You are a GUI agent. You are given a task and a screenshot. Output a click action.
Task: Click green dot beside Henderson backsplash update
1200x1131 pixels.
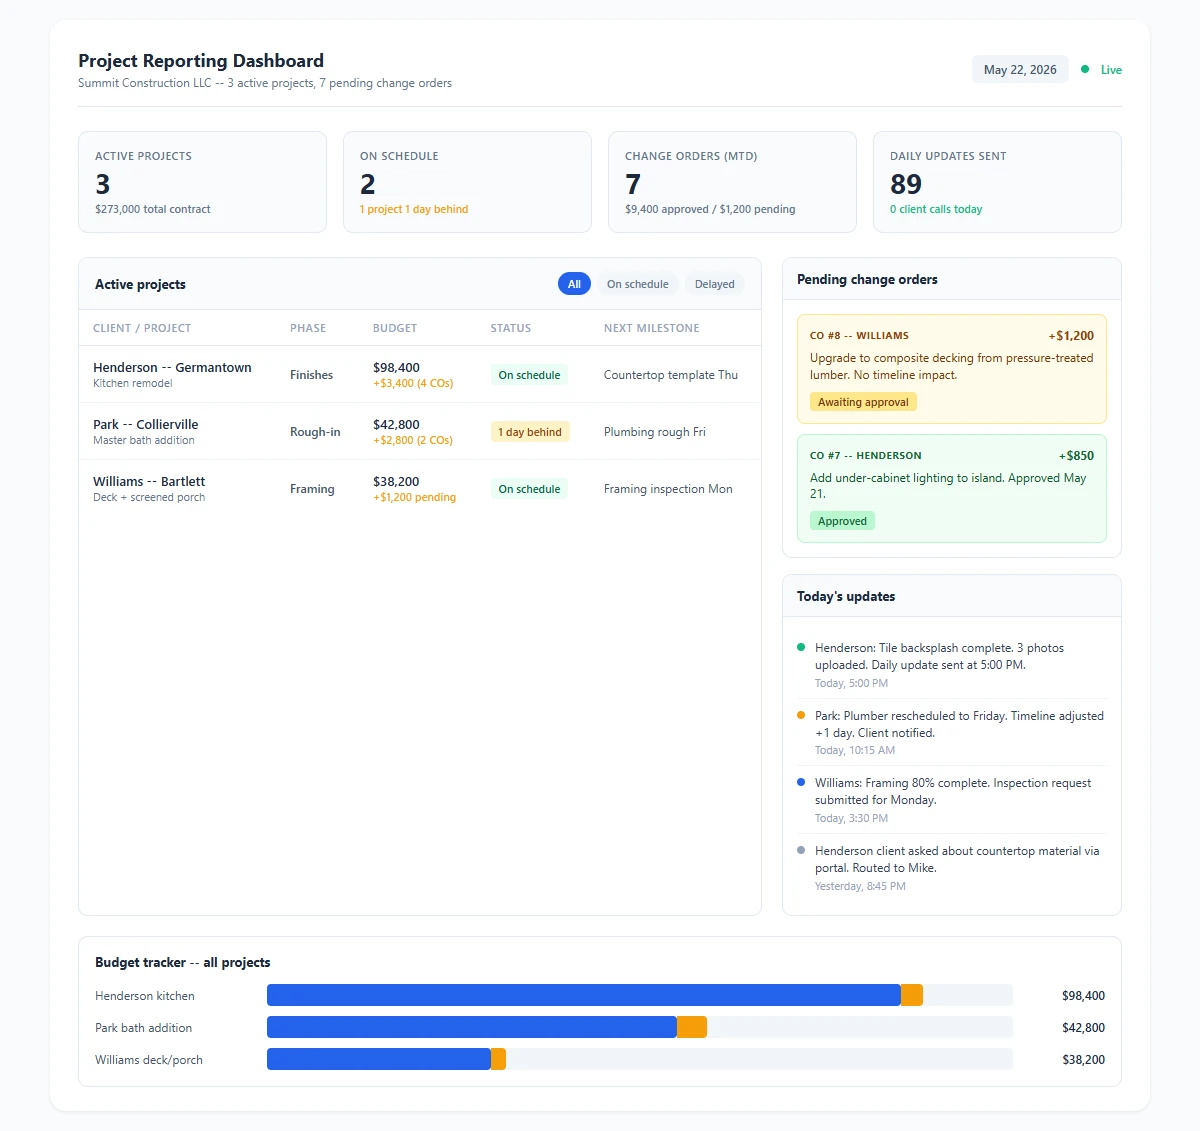tap(801, 647)
